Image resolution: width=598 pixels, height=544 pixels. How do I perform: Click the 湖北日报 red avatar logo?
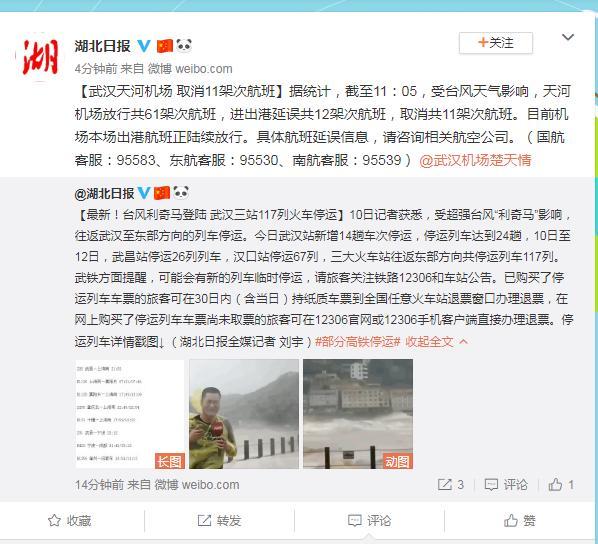(x=40, y=56)
